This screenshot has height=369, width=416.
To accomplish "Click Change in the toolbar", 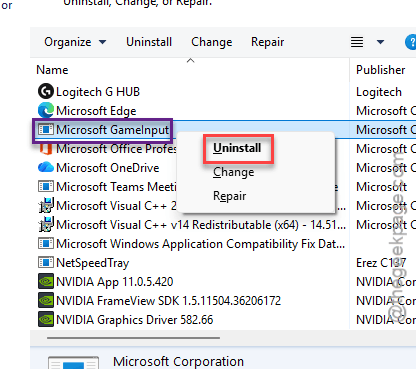I will click(212, 42).
